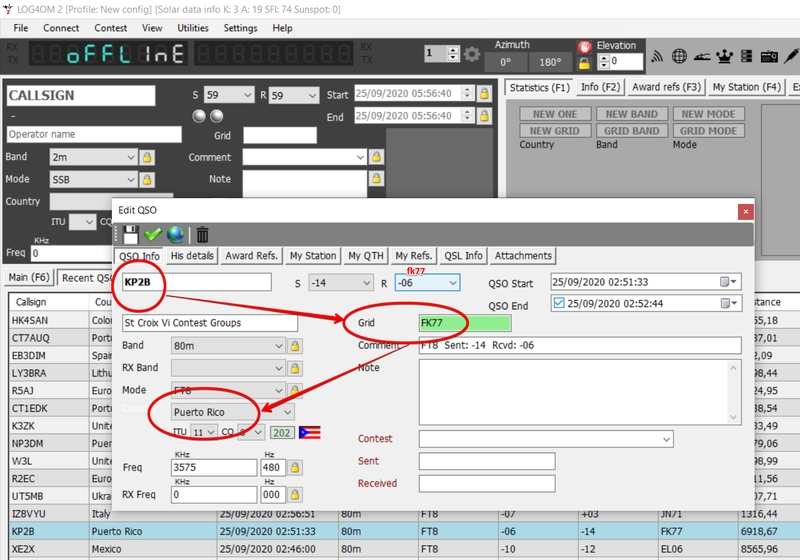Open the main window Band 2m dropdown

pyautogui.click(x=131, y=157)
